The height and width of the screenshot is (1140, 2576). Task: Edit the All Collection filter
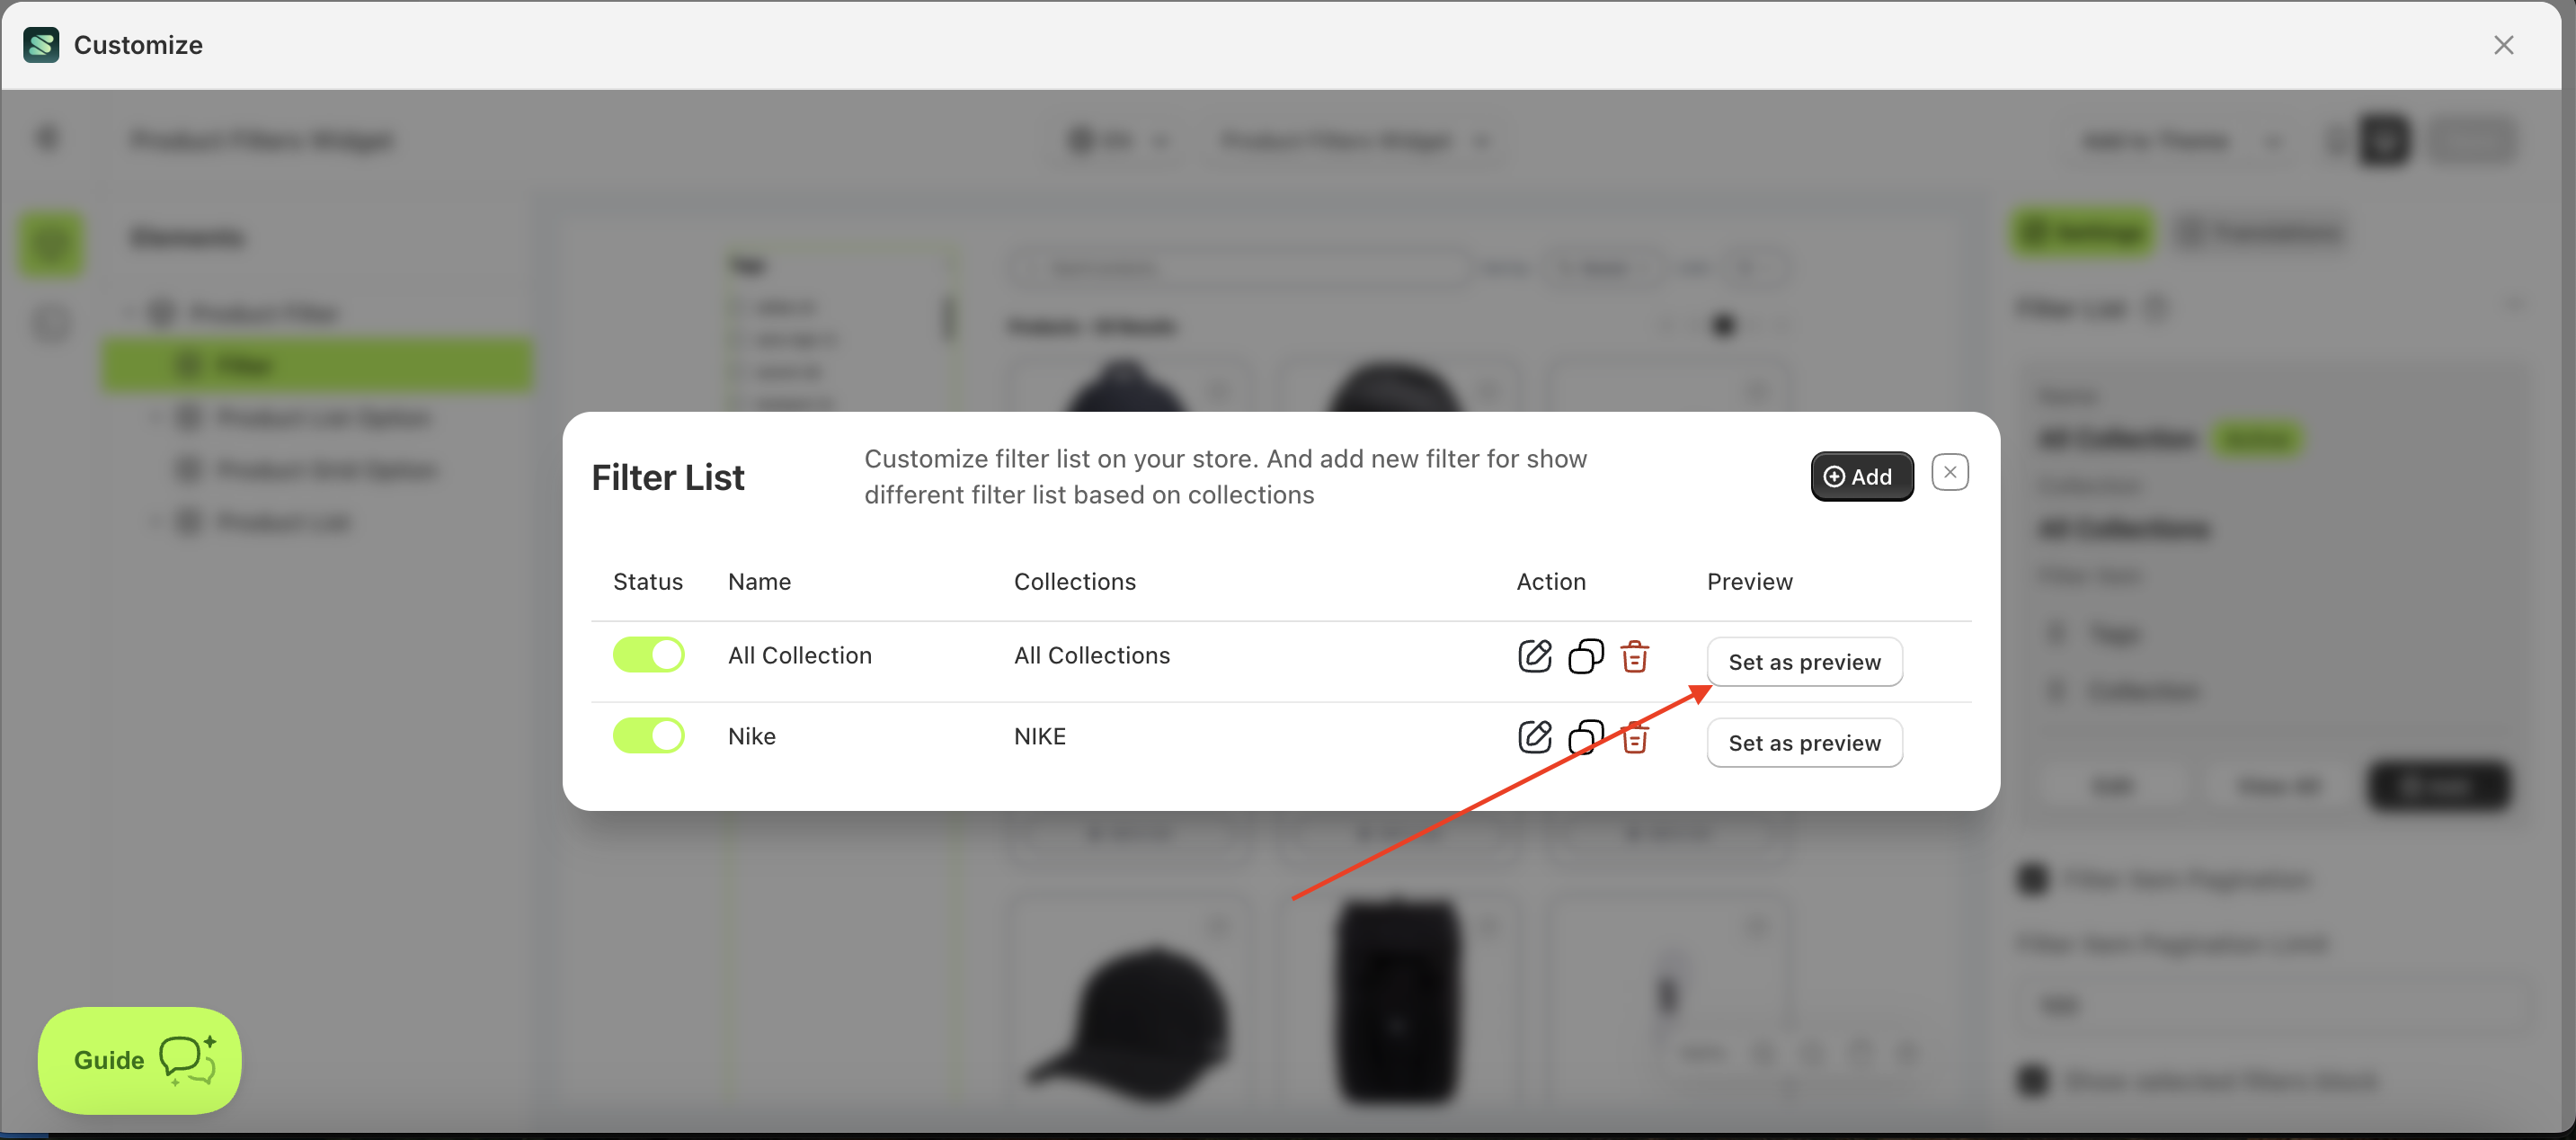(x=1534, y=656)
